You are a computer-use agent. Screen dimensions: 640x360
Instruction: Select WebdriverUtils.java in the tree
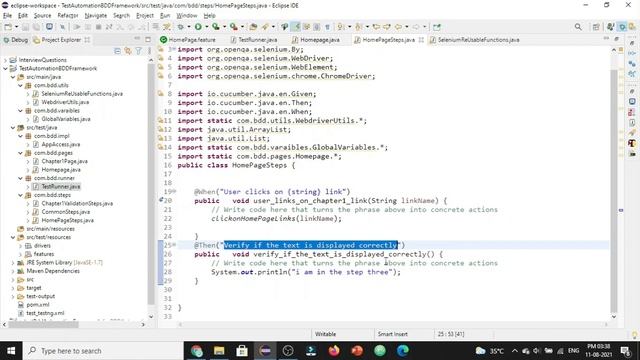coord(61,102)
